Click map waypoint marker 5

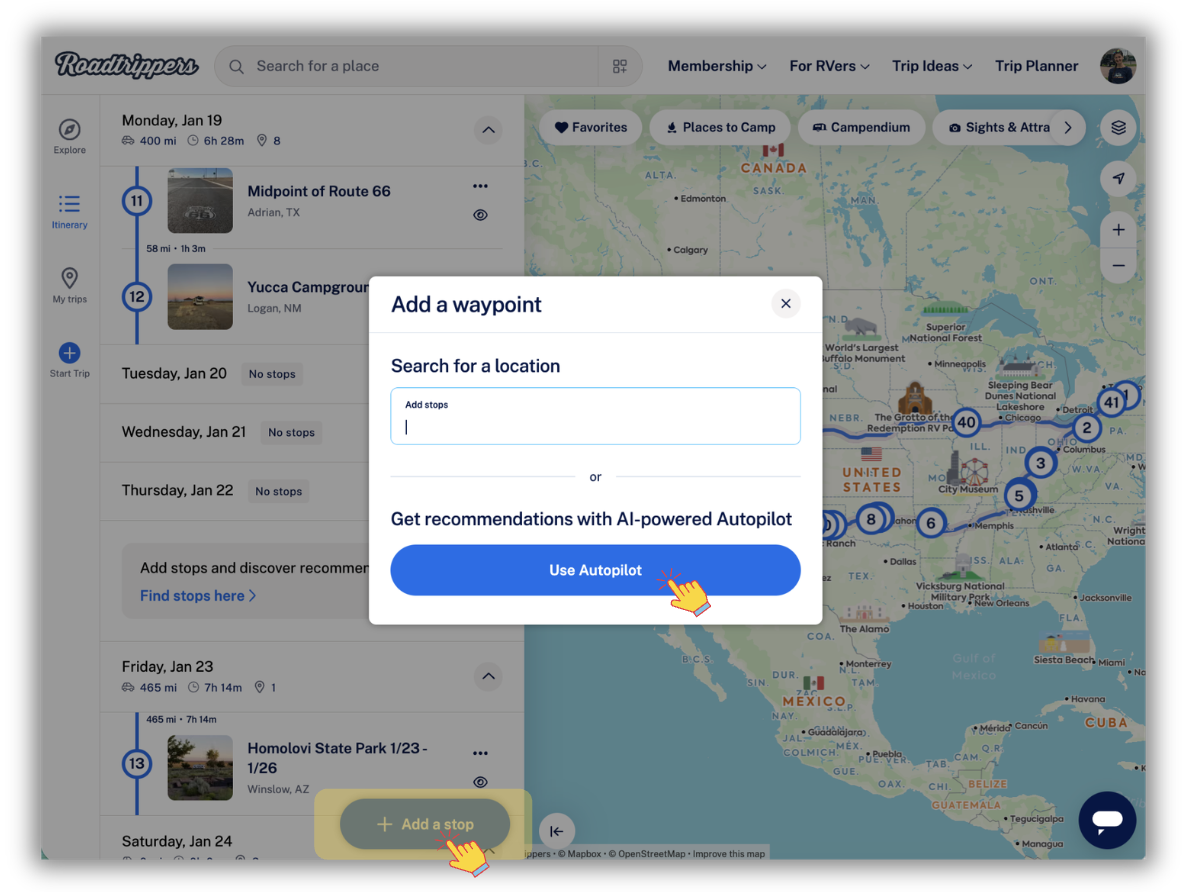click(x=1019, y=496)
